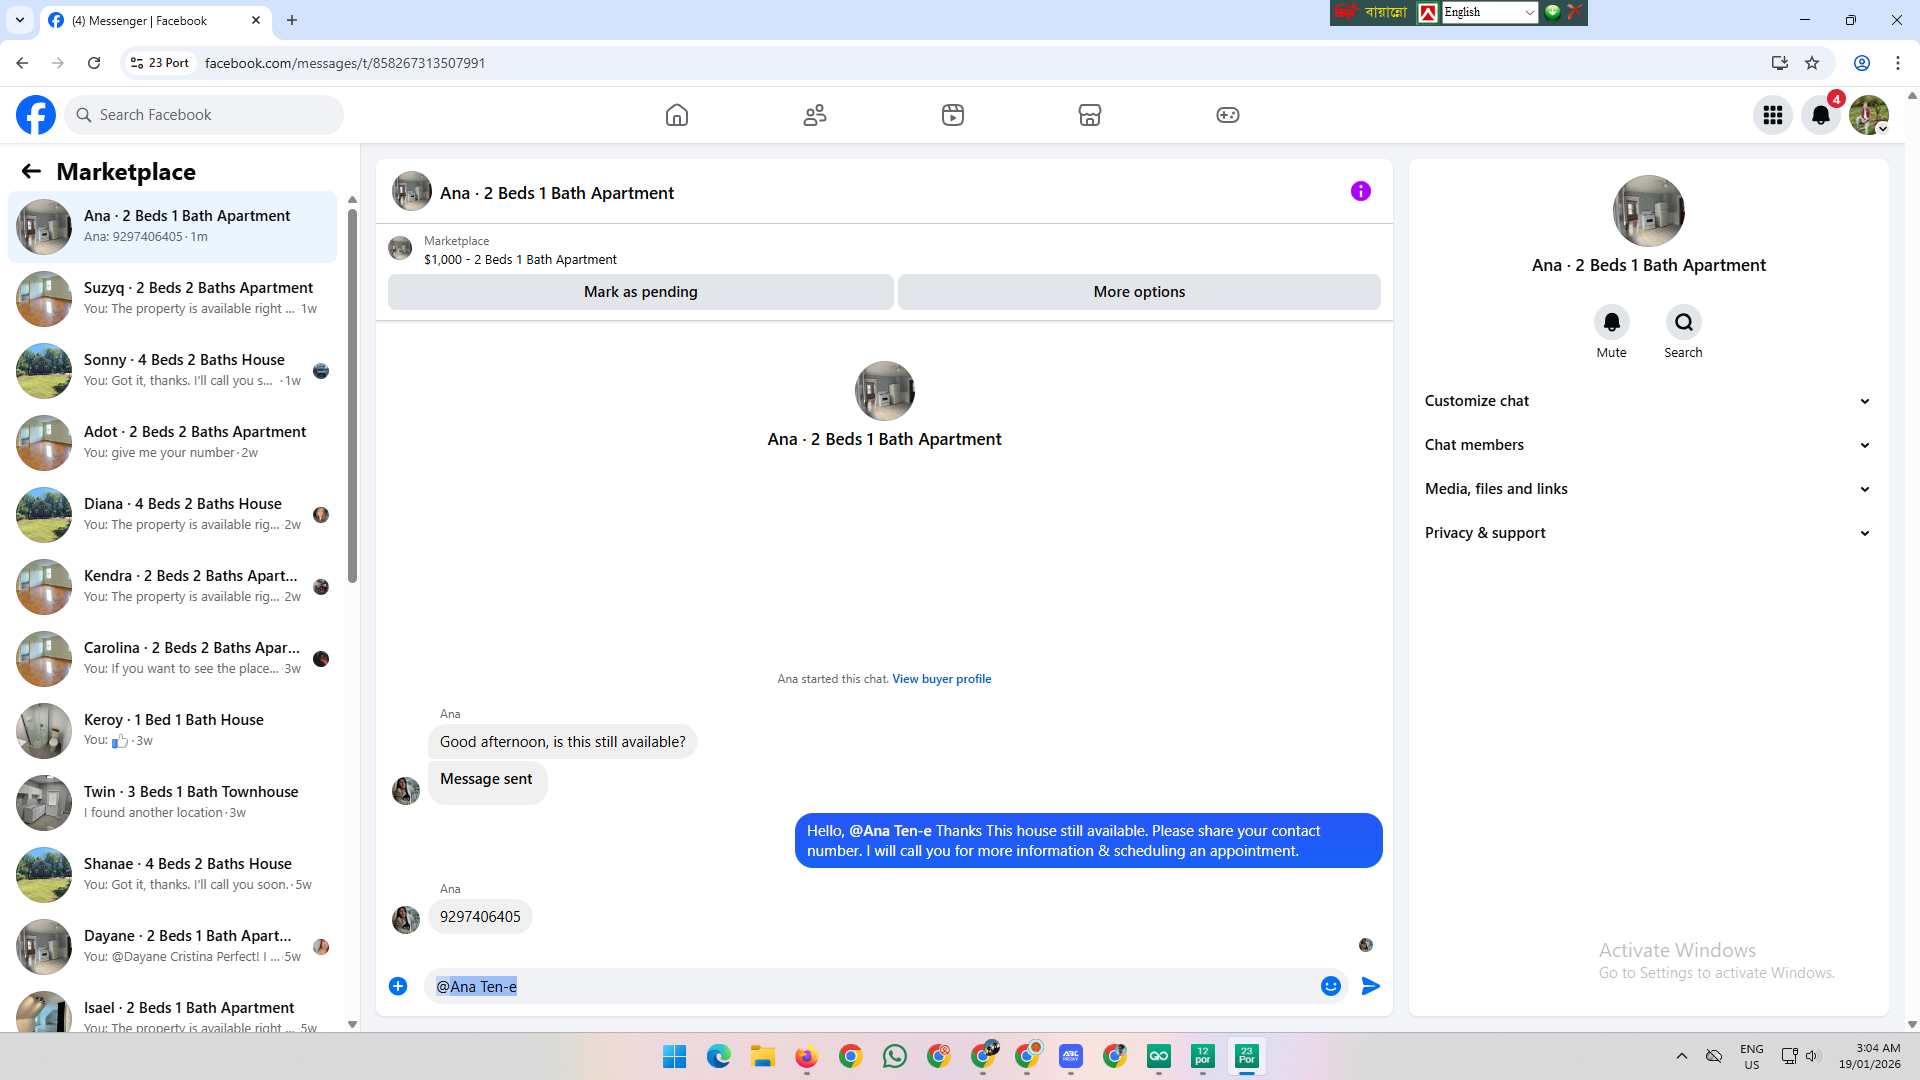1920x1080 pixels.
Task: Mute this conversation
Action: pyautogui.click(x=1612, y=322)
